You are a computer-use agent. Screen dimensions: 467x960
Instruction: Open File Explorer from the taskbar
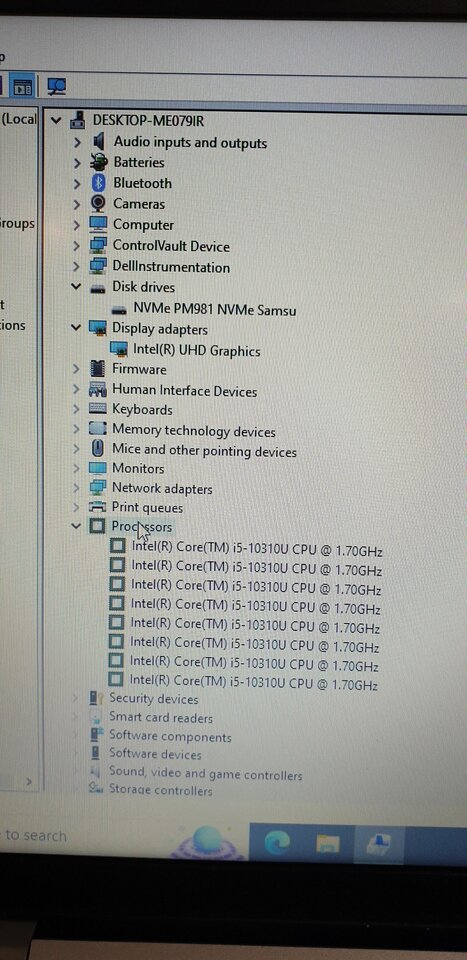click(328, 844)
